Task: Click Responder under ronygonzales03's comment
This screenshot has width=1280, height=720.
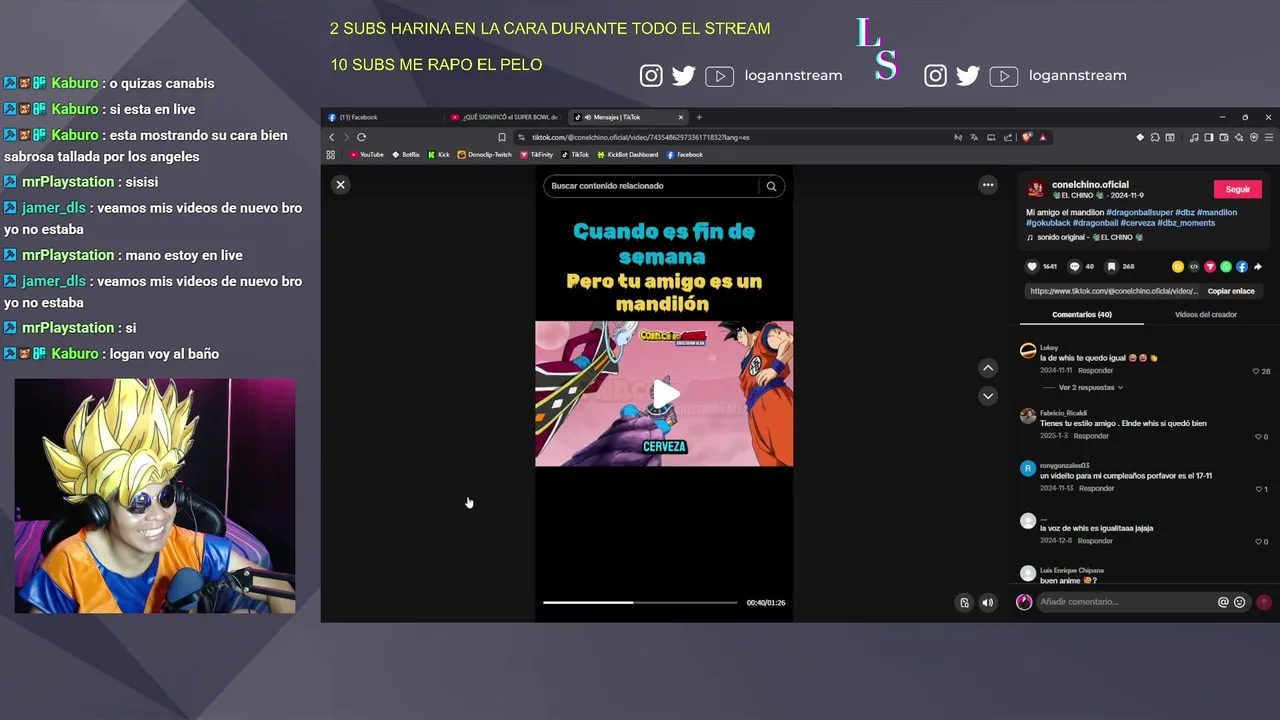Action: [1096, 489]
